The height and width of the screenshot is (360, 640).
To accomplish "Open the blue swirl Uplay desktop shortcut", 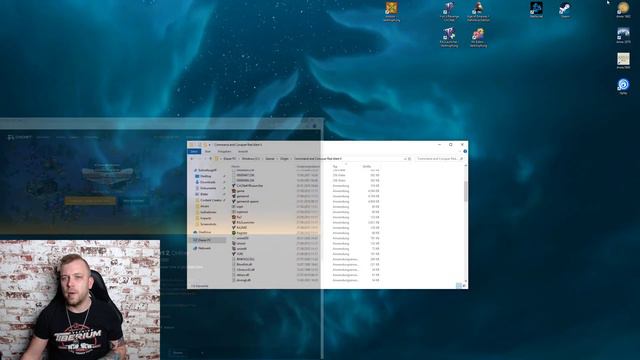I will (623, 87).
